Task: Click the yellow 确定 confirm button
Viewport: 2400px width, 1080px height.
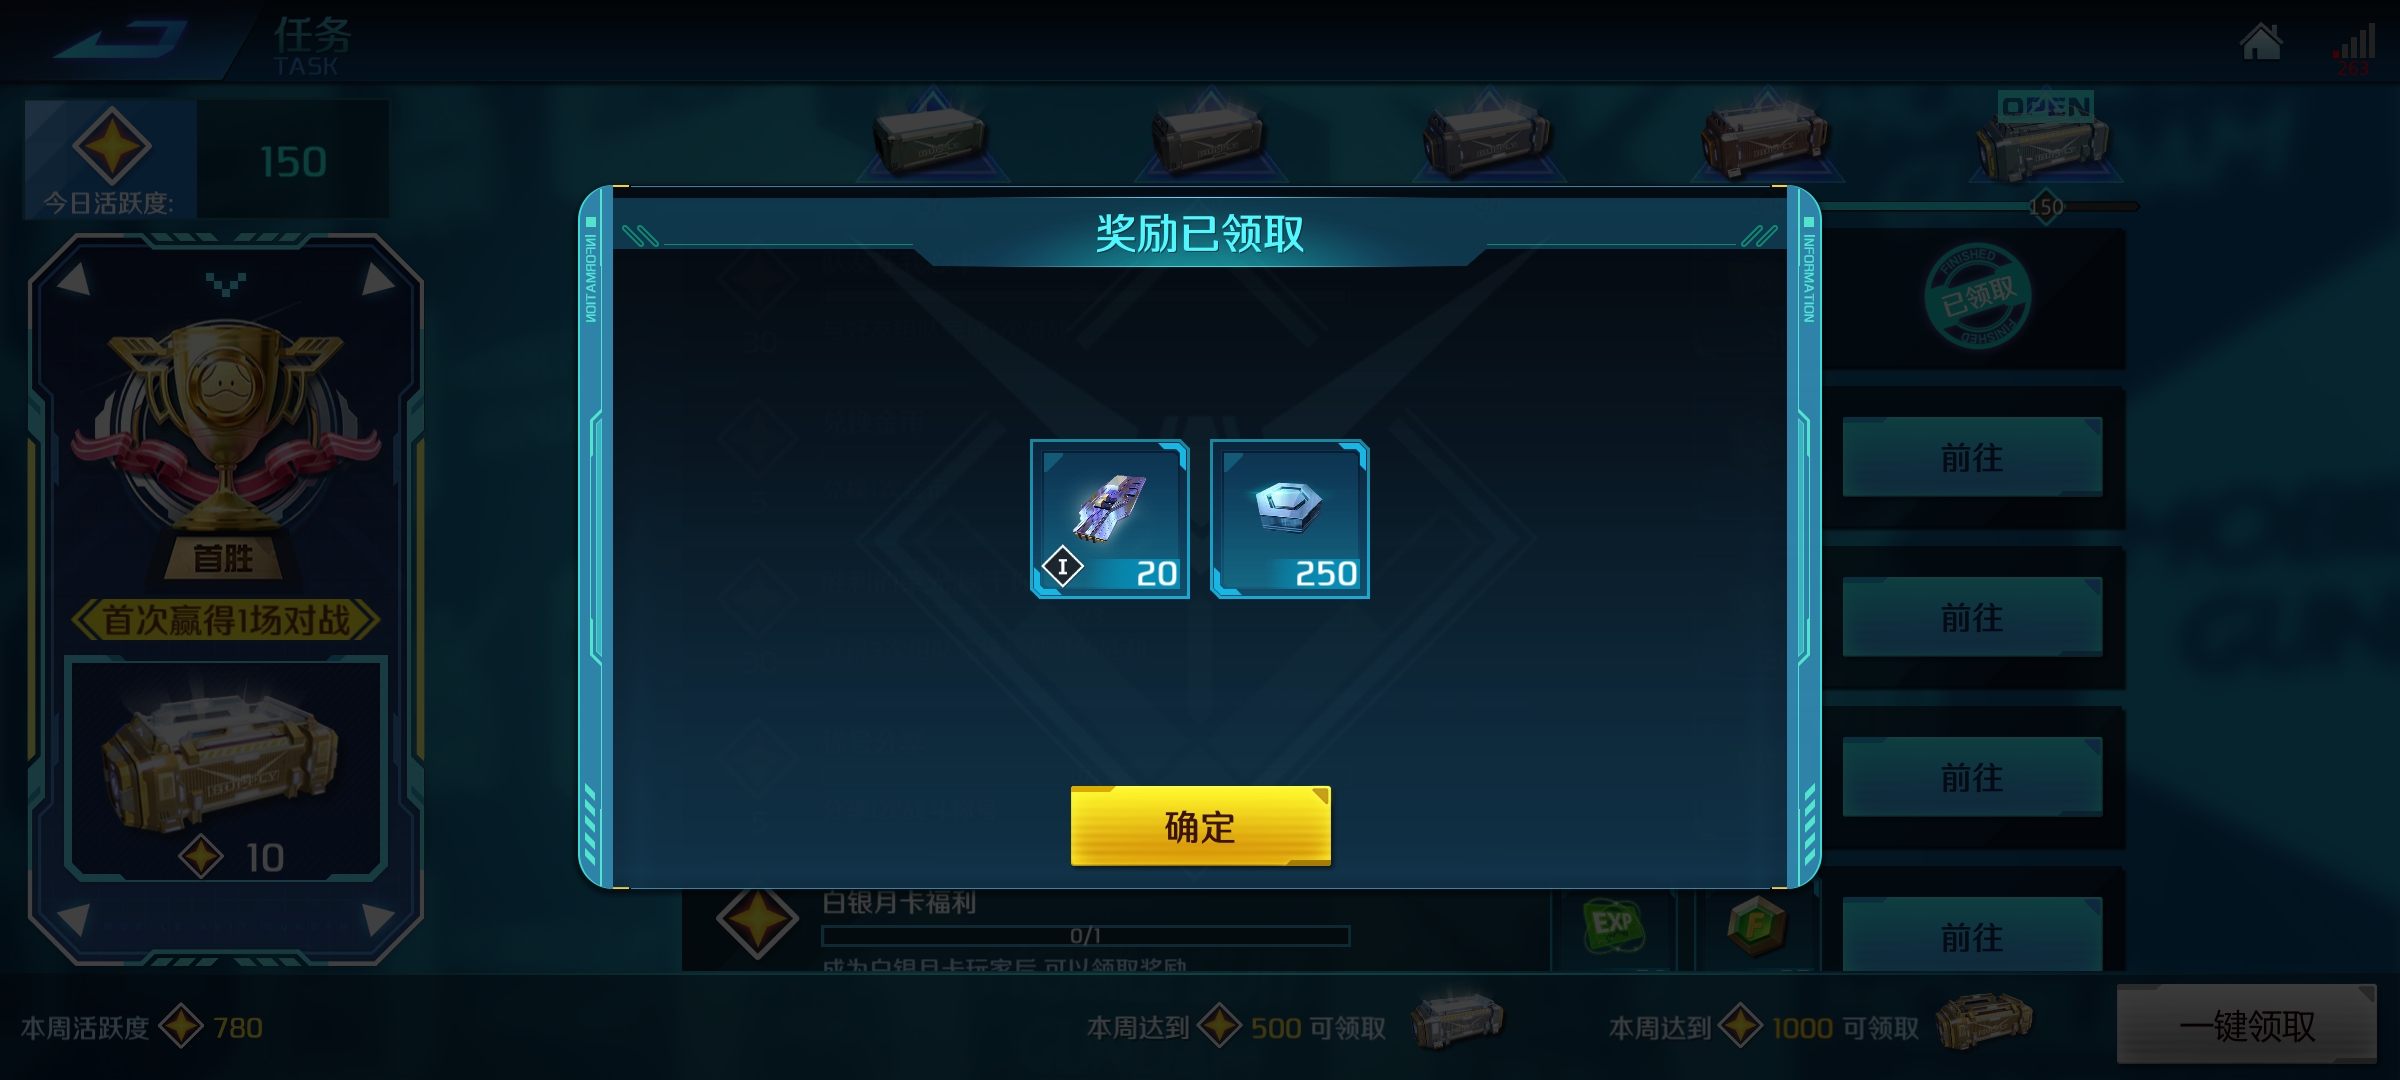Action: coord(1200,826)
